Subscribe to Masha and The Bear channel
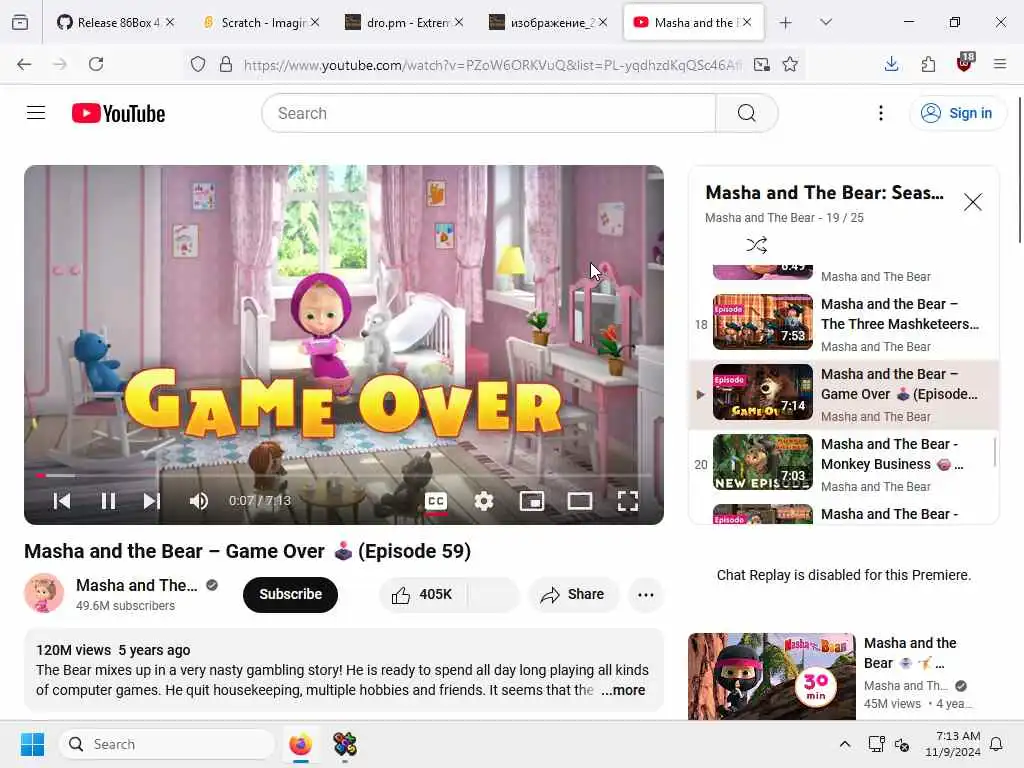Viewport: 1024px width, 768px height. coord(291,594)
